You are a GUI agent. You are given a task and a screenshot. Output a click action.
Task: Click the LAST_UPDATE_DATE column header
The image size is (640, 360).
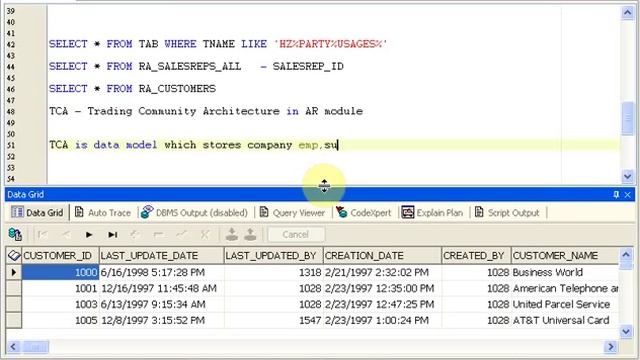162,256
